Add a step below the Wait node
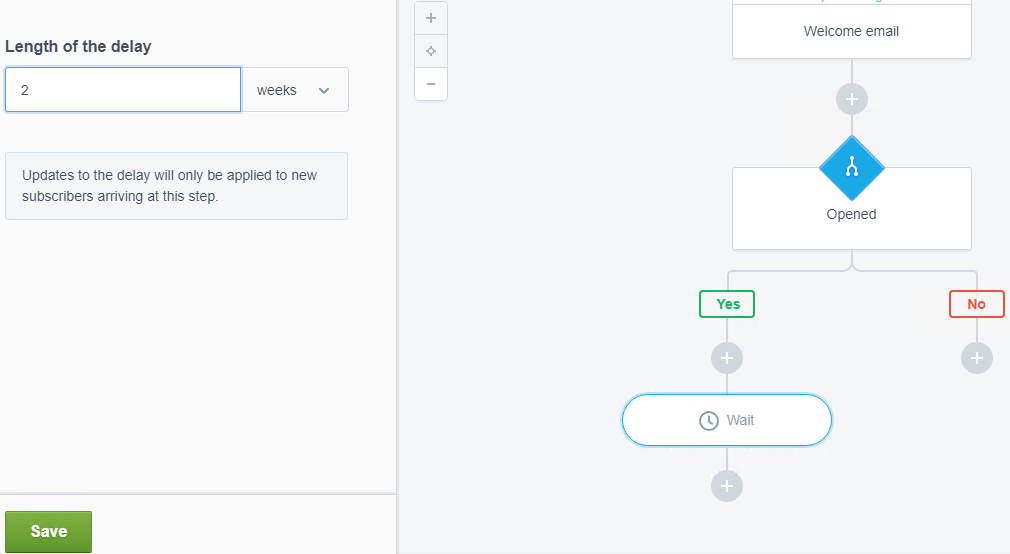The width and height of the screenshot is (1010, 554). tap(727, 486)
